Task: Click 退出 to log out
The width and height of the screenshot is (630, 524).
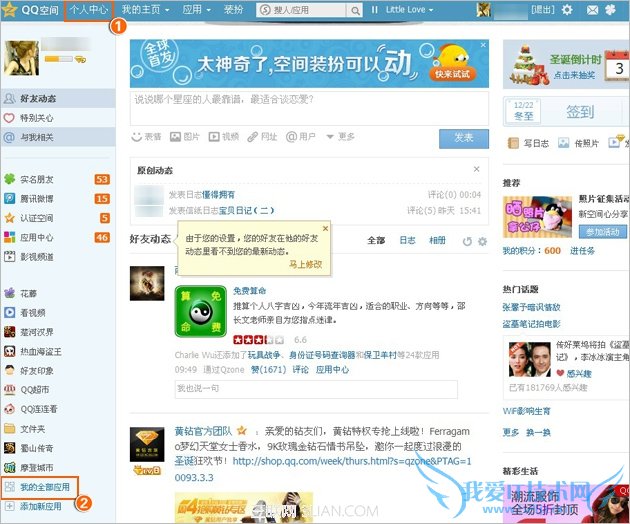Action: coord(542,10)
